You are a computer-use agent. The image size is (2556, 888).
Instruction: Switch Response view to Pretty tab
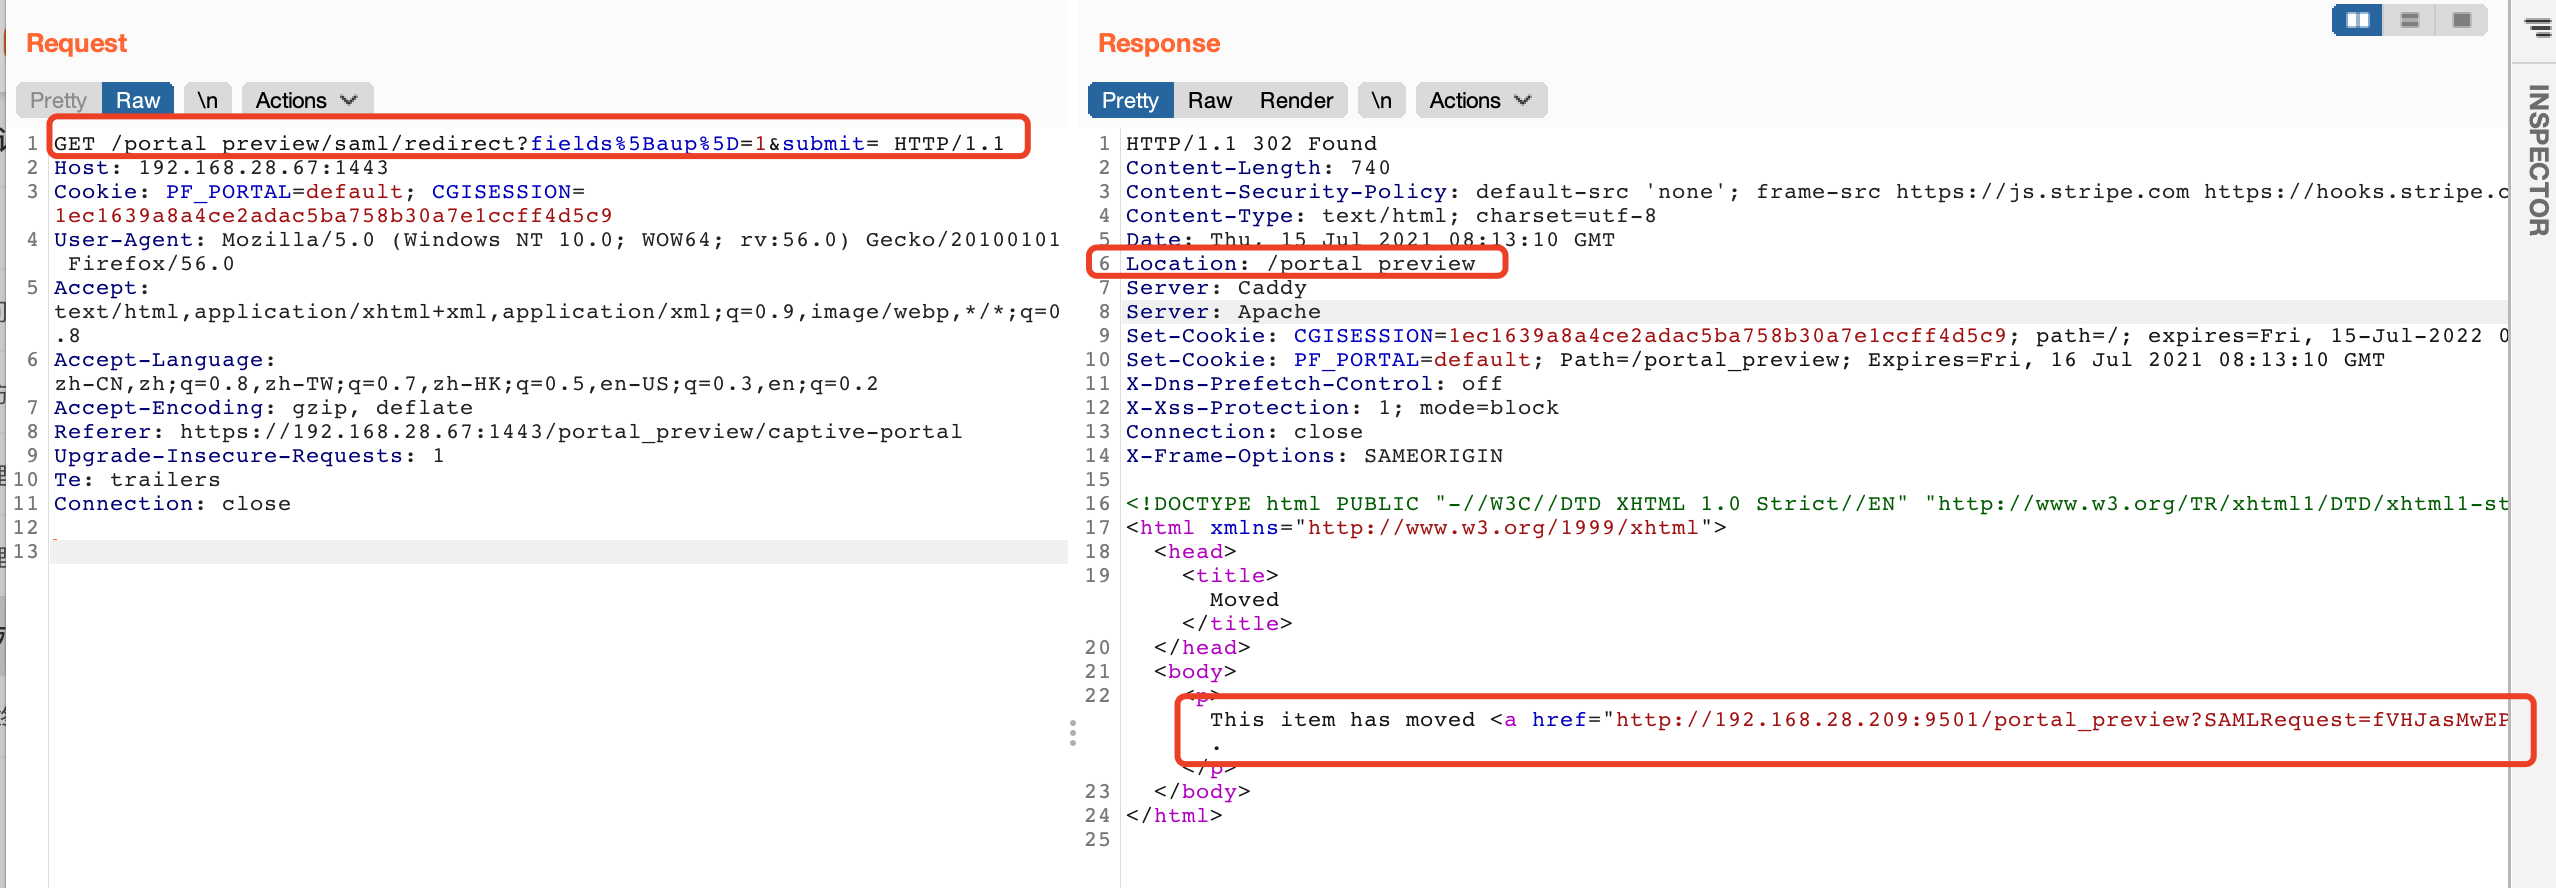click(x=1129, y=100)
